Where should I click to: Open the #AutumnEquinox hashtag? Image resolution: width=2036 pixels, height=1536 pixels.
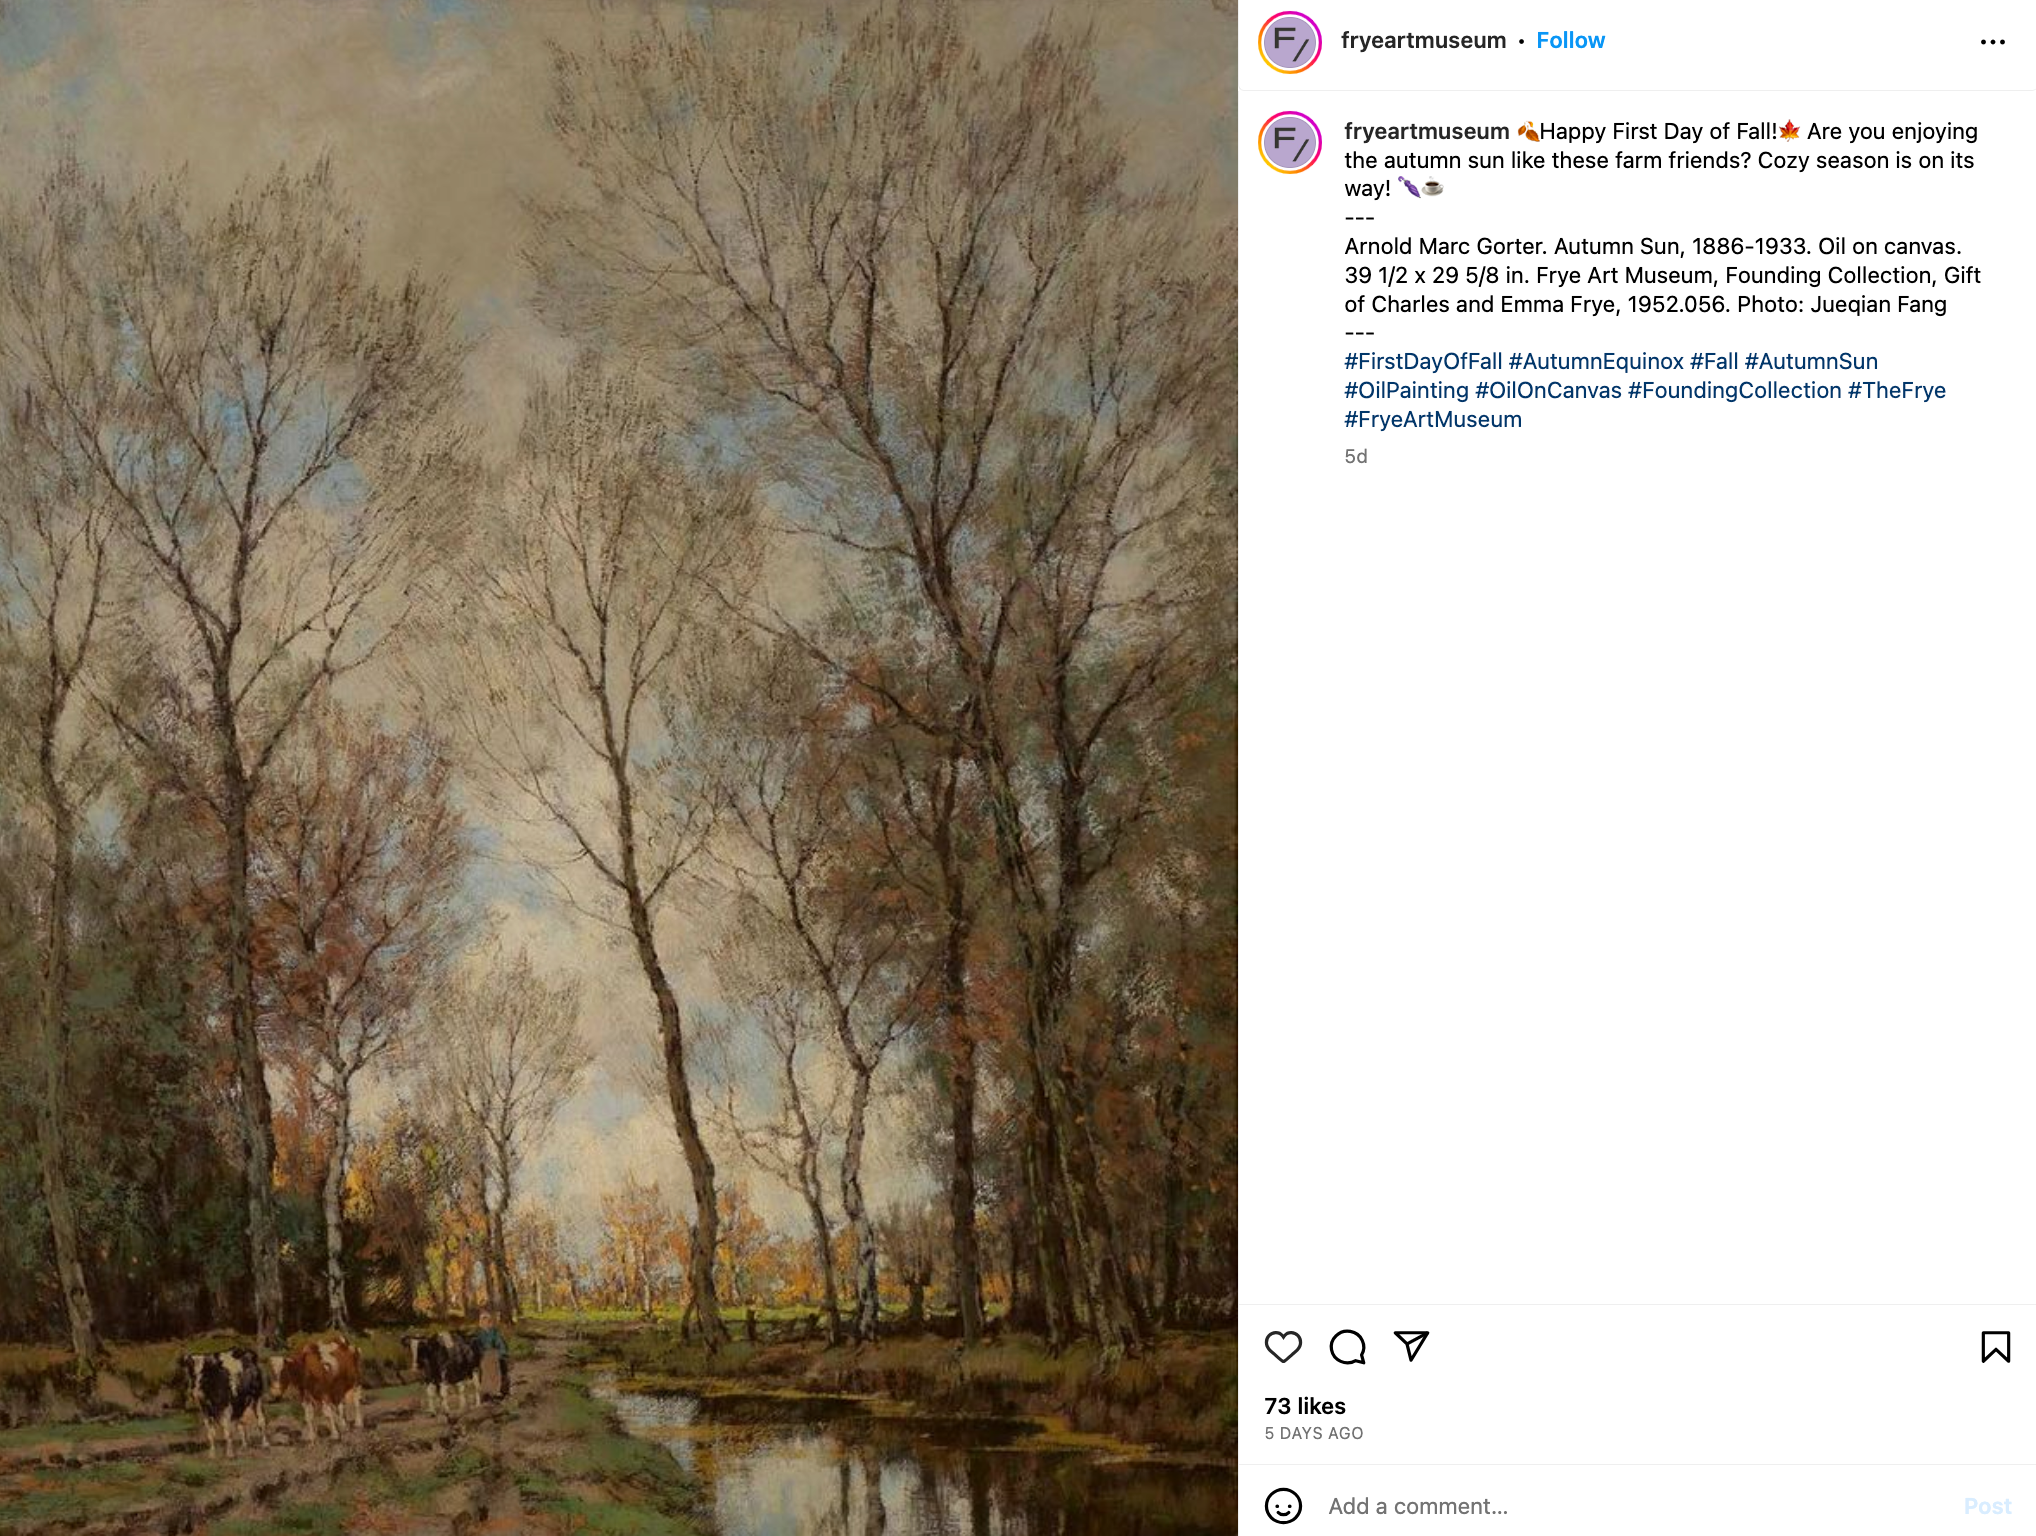coord(1596,361)
